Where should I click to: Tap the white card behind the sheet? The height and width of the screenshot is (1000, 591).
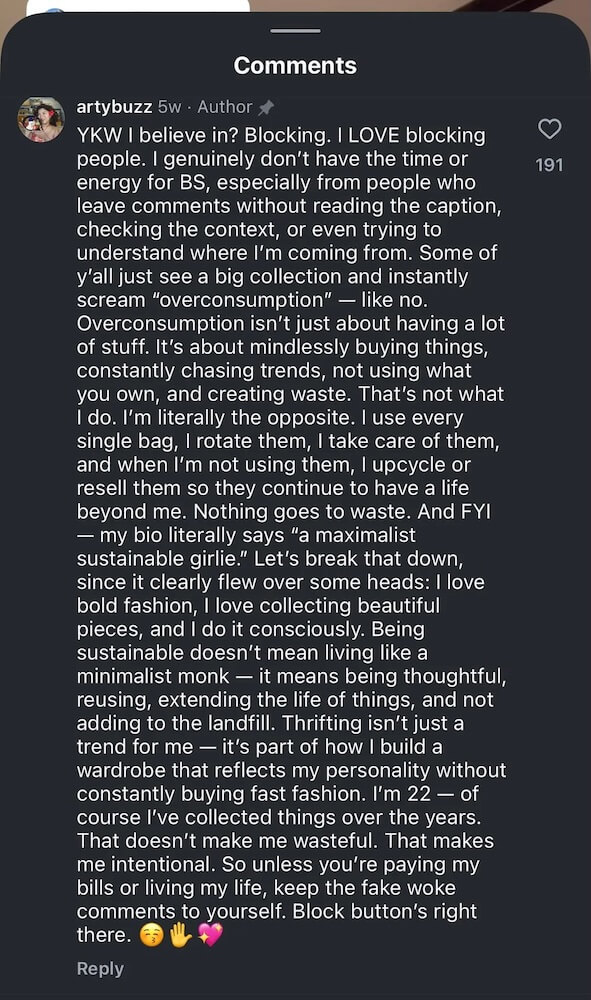[138, 6]
